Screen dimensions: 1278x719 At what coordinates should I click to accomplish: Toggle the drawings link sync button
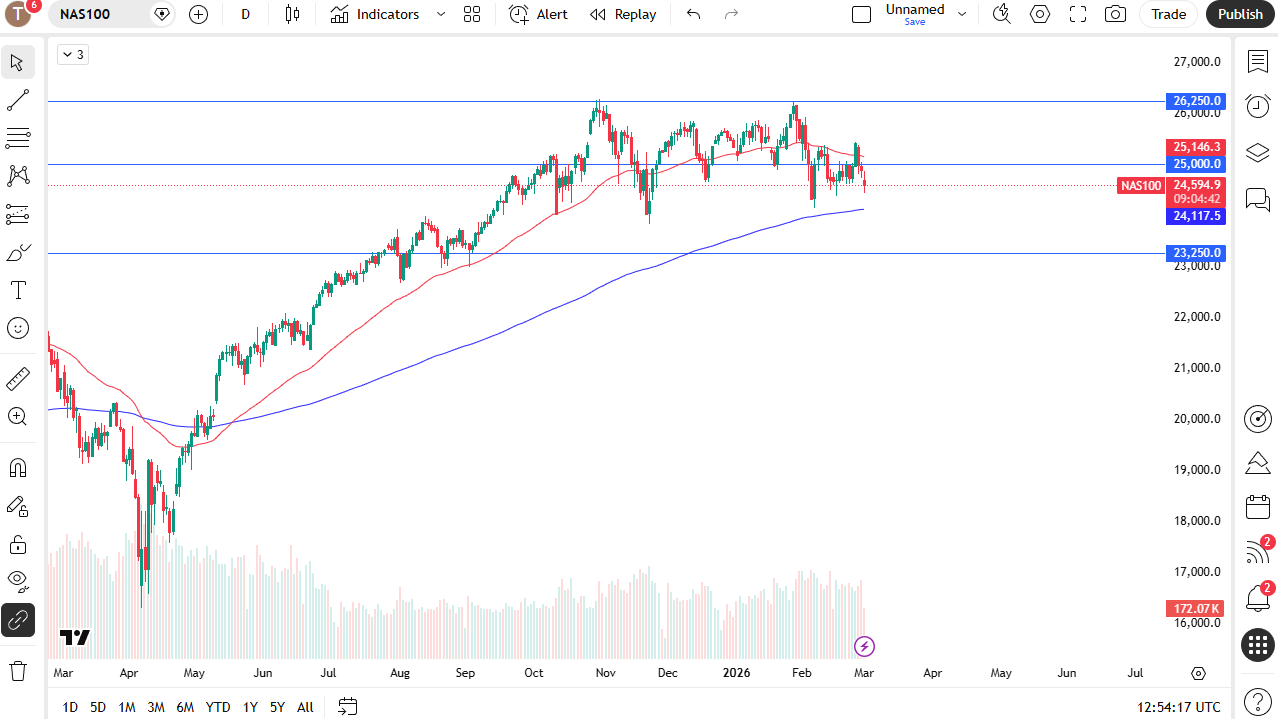[18, 621]
